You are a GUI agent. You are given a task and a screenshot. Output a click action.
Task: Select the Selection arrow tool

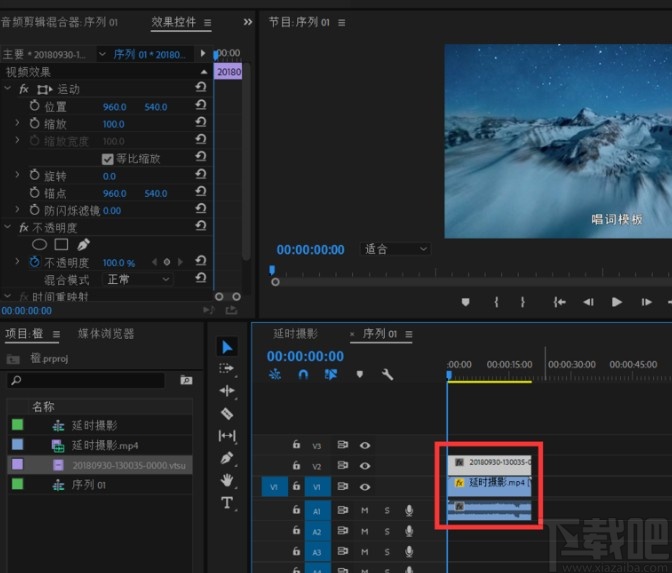[x=227, y=347]
